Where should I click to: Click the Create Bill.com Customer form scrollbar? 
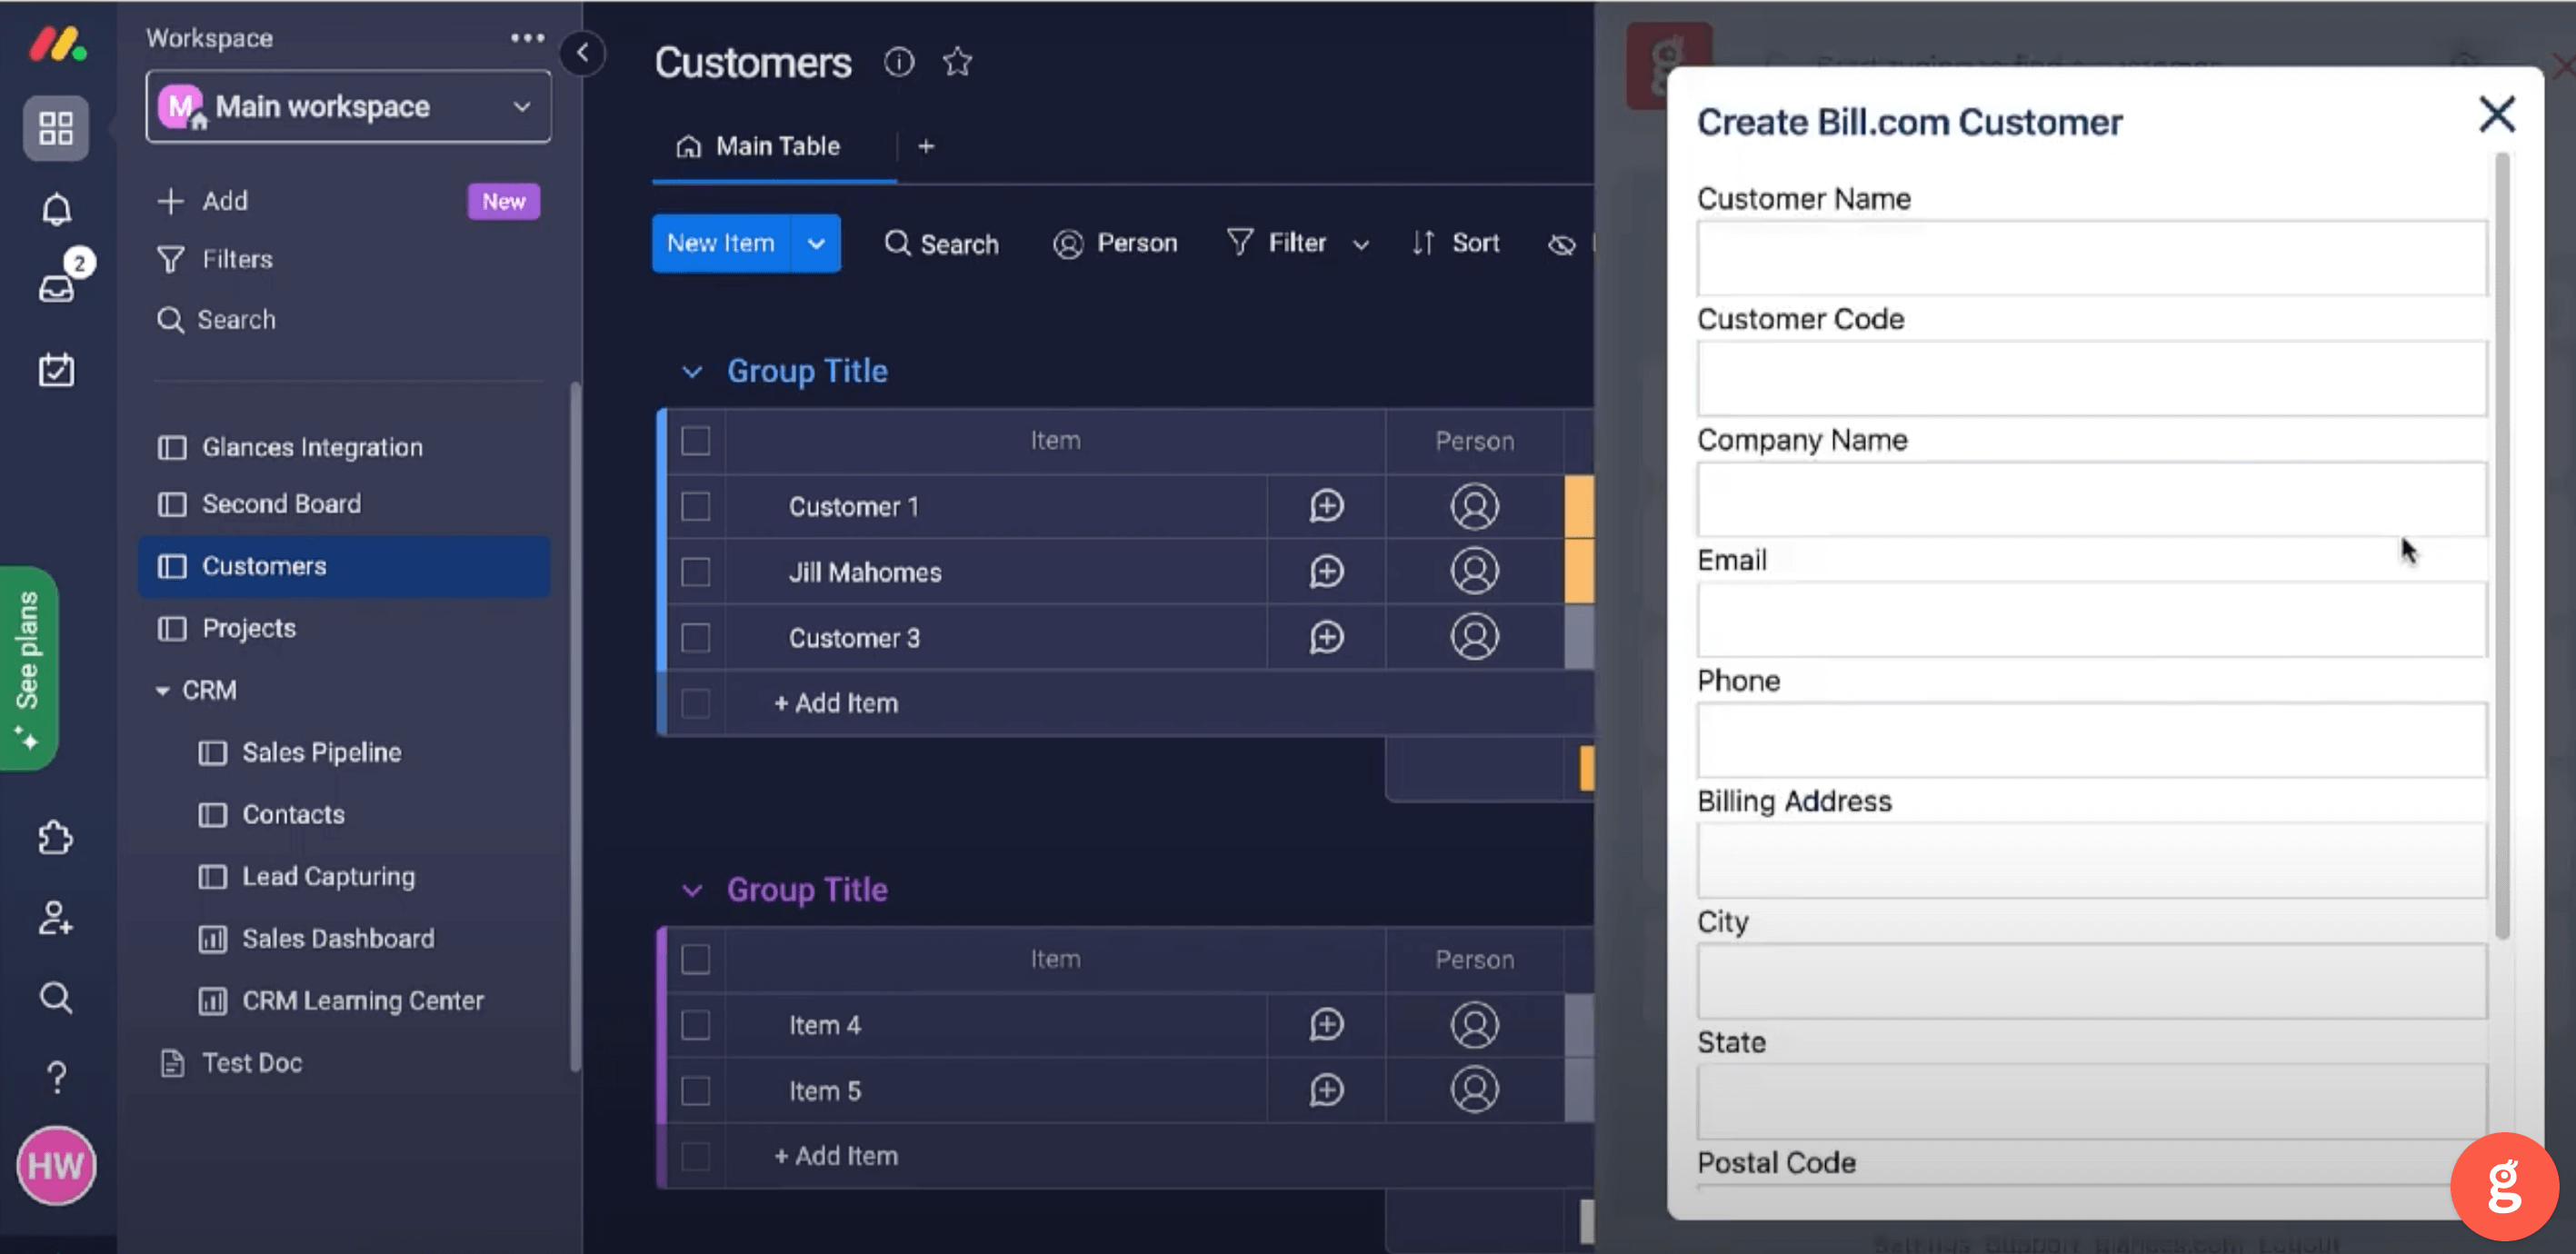[2502, 545]
